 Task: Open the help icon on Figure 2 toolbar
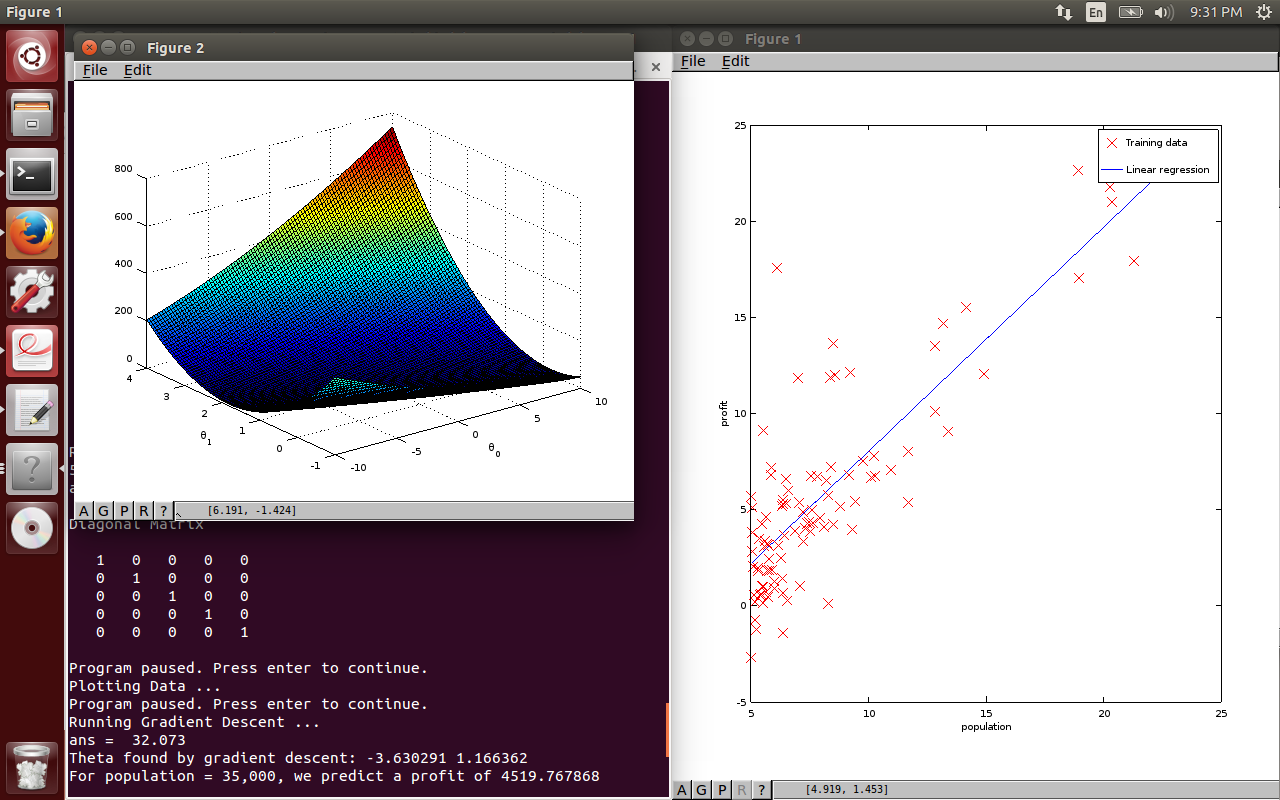click(163, 511)
